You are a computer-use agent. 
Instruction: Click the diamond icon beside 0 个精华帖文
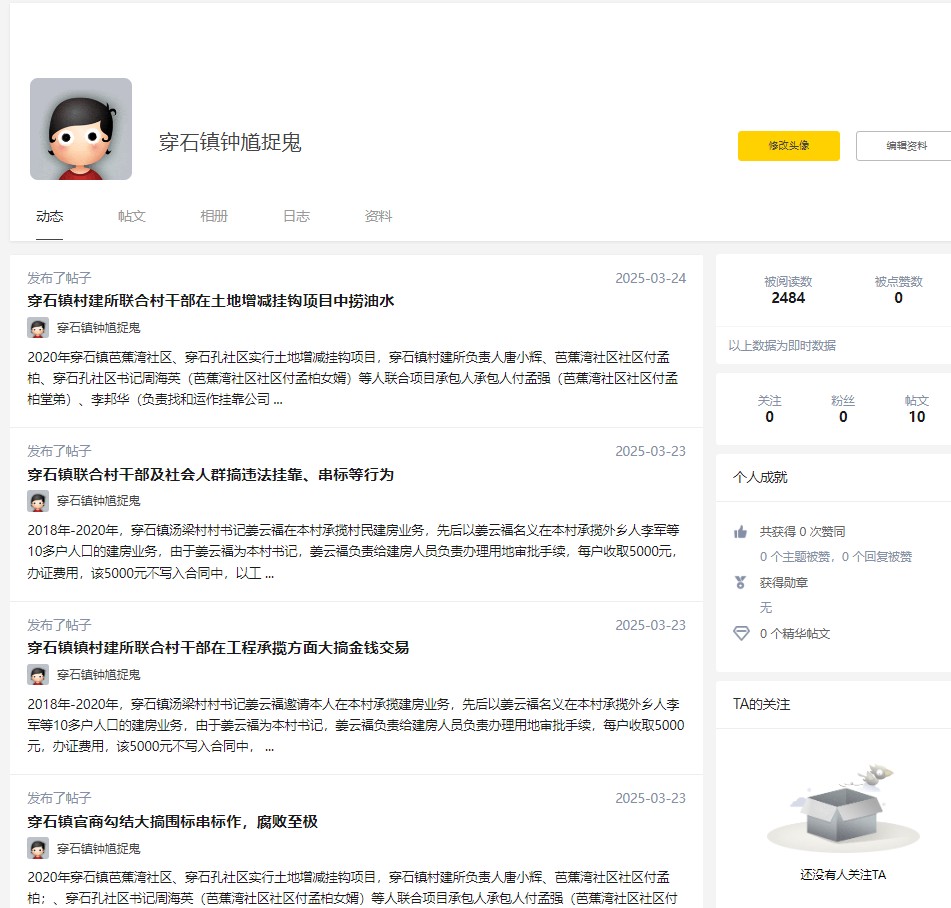pyautogui.click(x=741, y=633)
